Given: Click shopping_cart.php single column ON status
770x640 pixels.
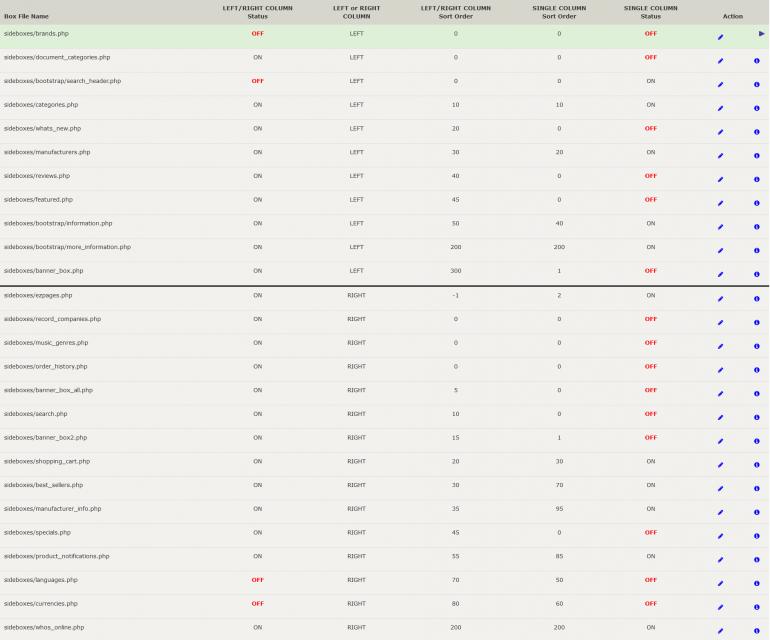Looking at the screenshot, I should pyautogui.click(x=651, y=461).
